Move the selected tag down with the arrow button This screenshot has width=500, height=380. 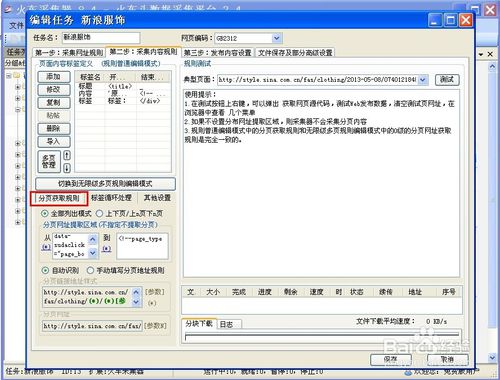(x=67, y=168)
